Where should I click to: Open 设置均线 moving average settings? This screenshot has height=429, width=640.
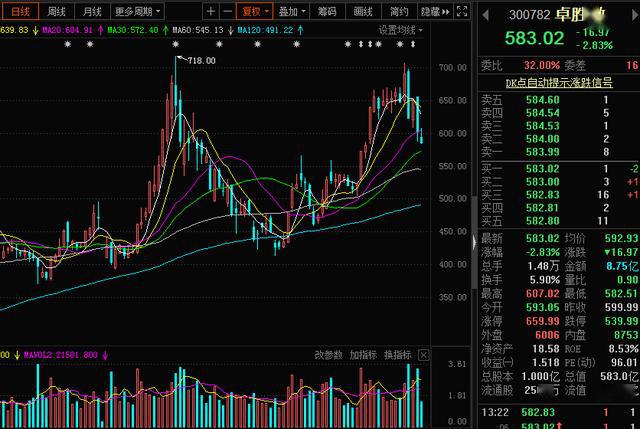click(400, 30)
